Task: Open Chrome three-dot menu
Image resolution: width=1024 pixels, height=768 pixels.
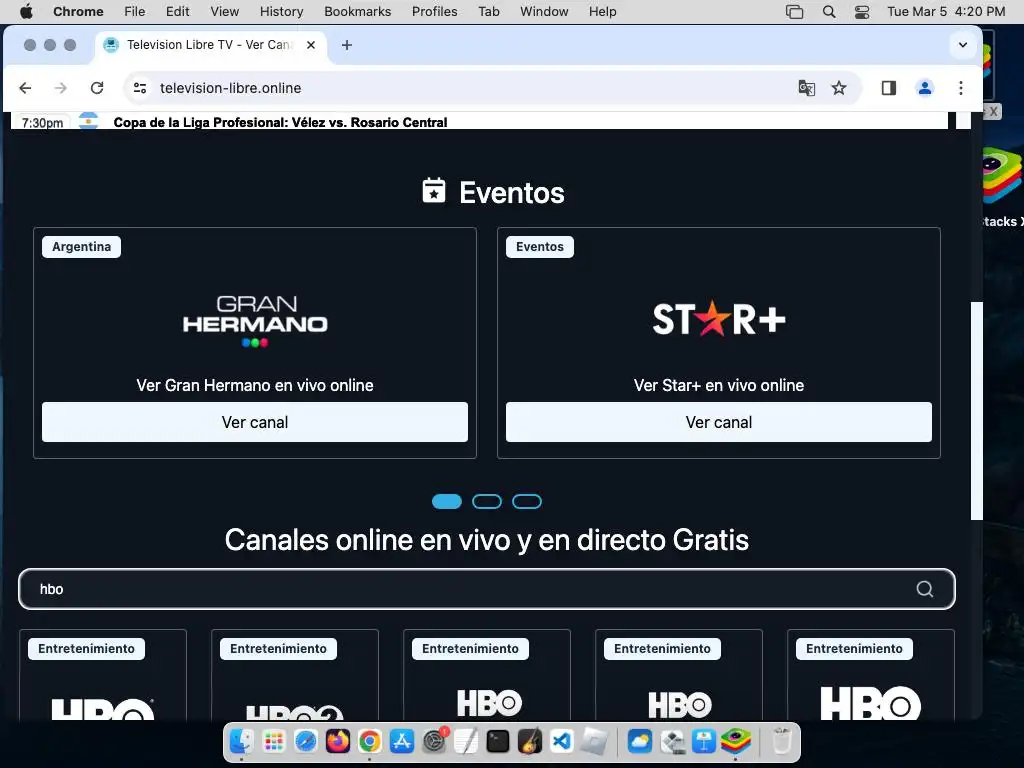Action: [961, 88]
